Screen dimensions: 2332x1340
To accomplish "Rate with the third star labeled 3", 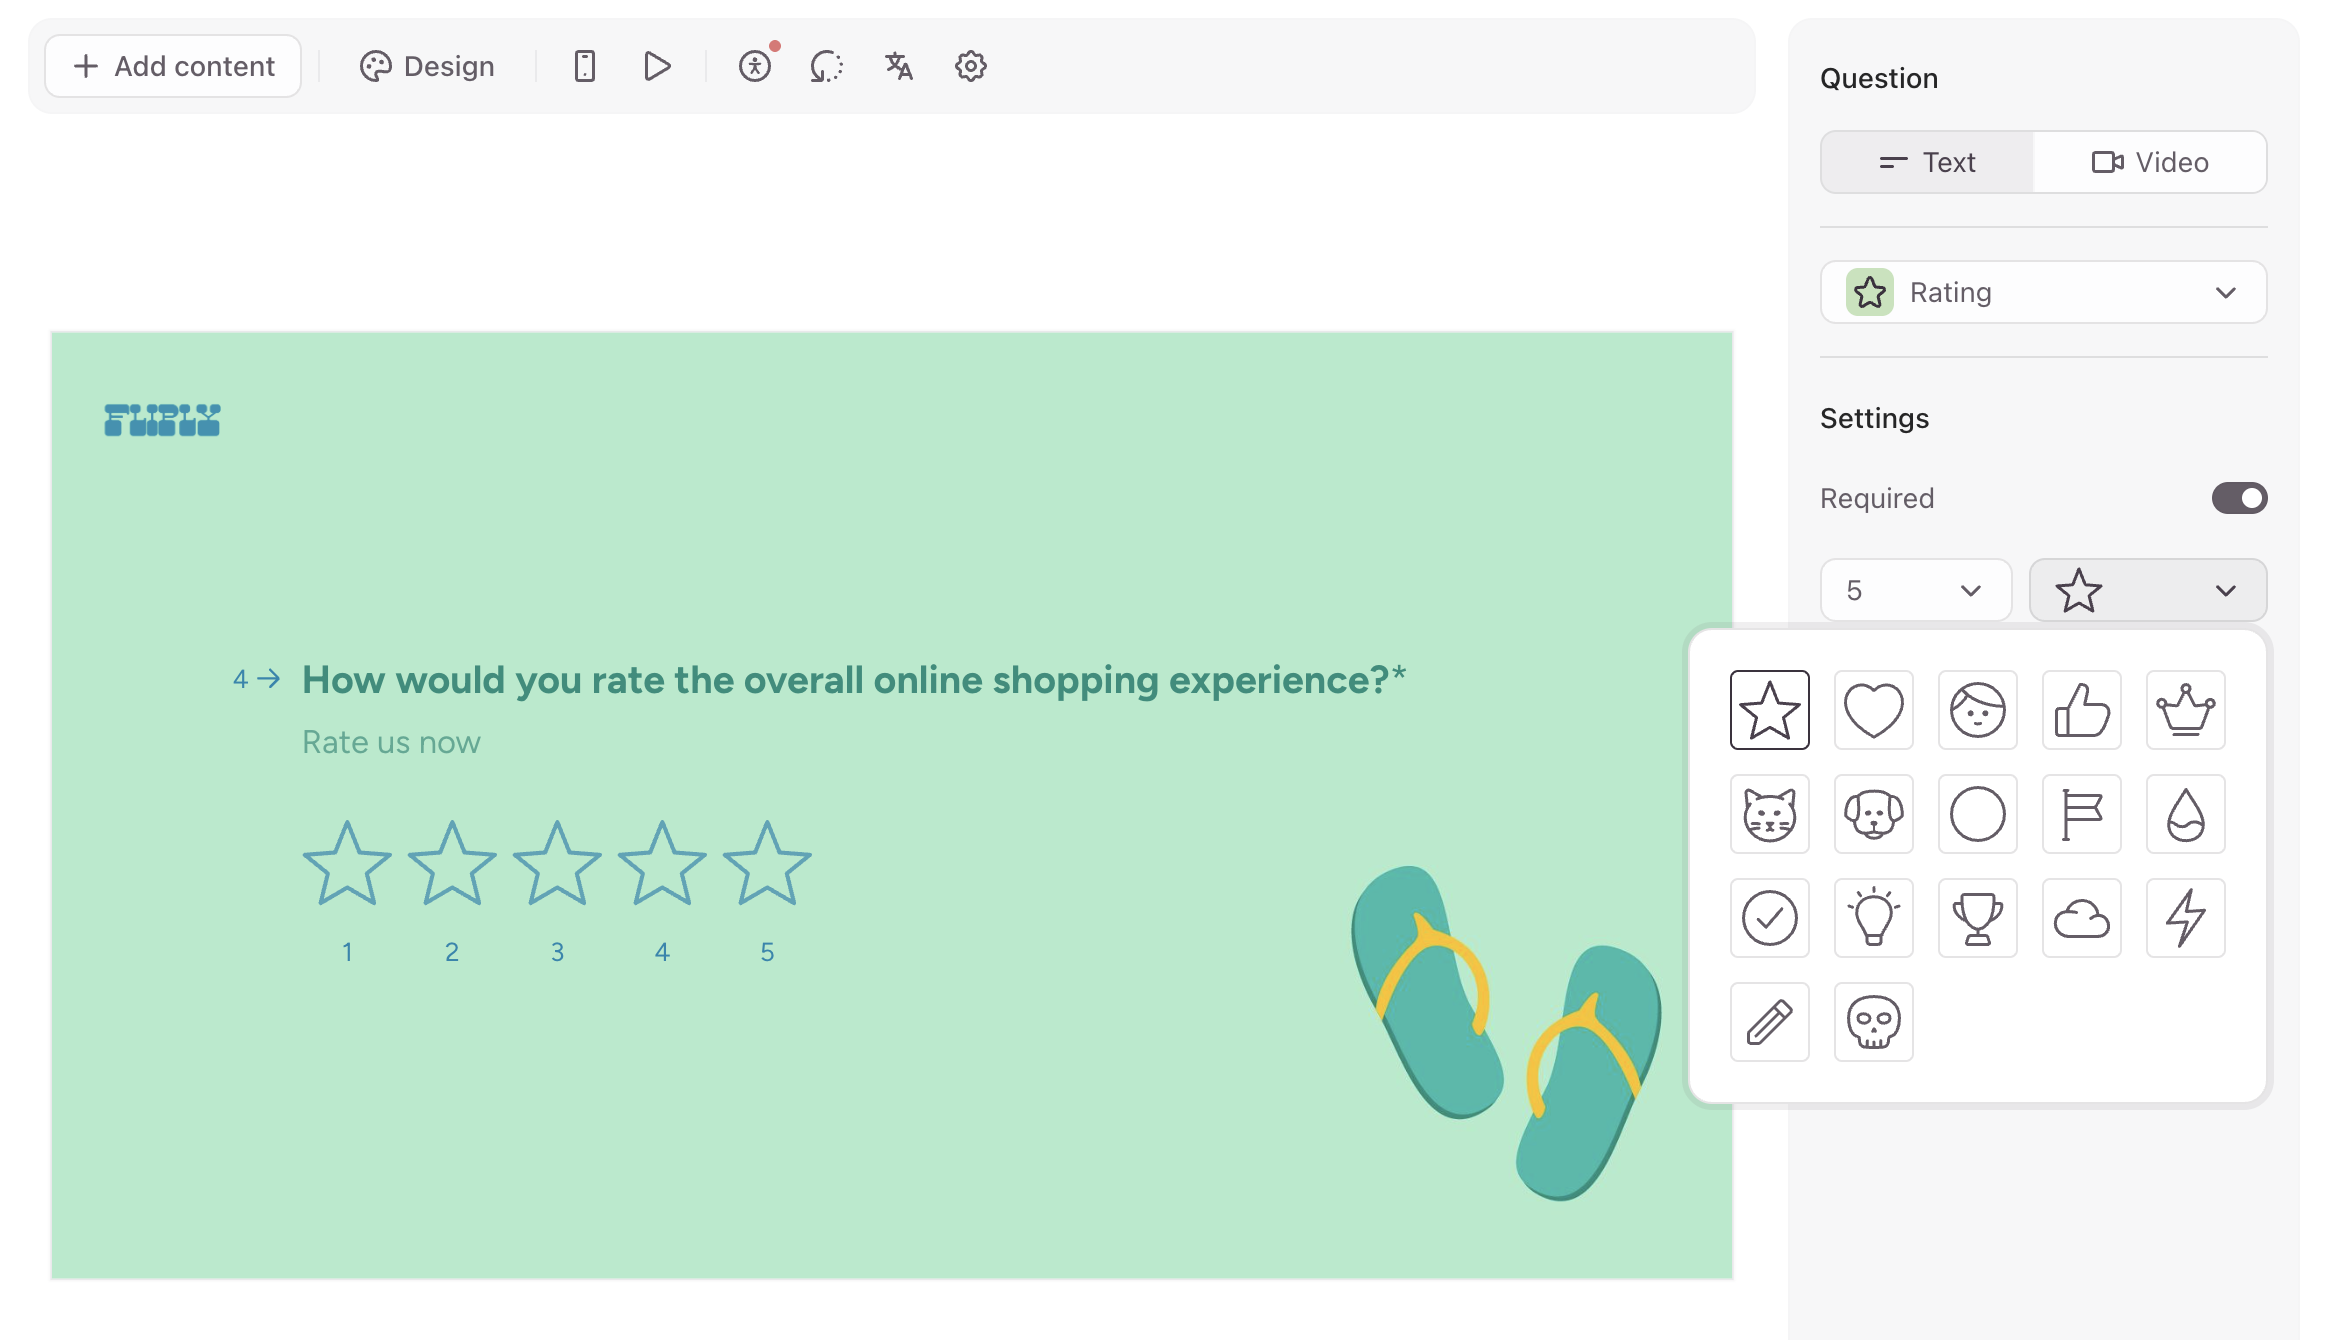I will coord(557,863).
